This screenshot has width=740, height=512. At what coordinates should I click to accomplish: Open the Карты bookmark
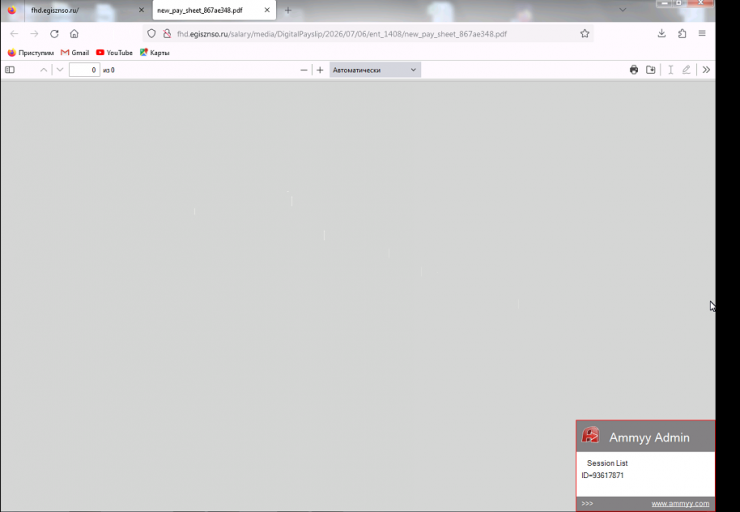pos(154,52)
